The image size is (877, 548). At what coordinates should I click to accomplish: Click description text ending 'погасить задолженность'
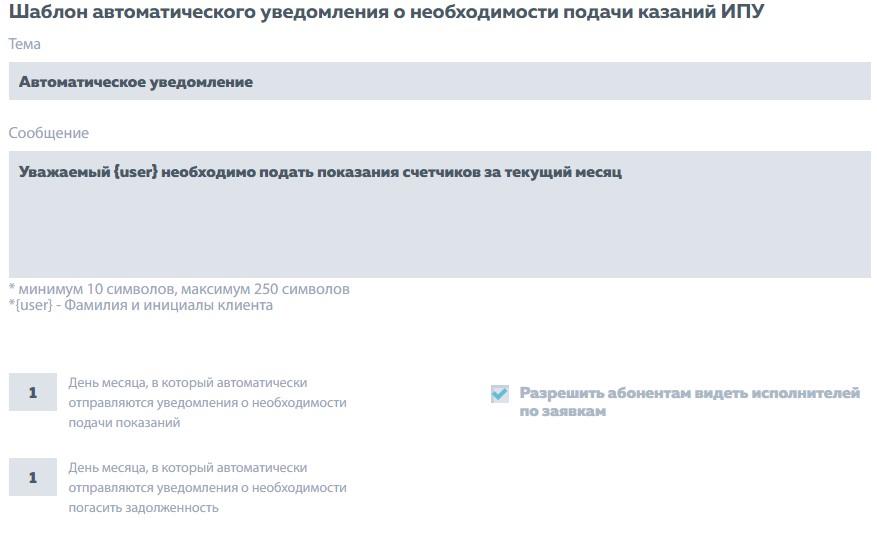[208, 488]
